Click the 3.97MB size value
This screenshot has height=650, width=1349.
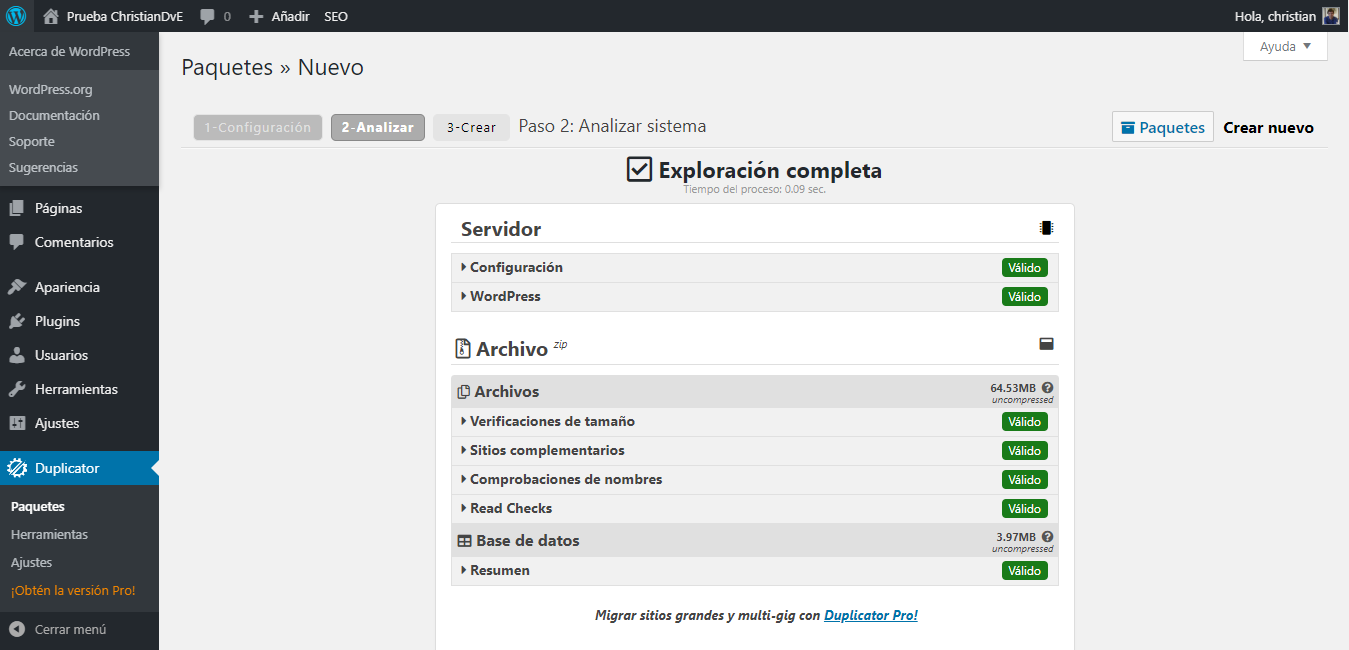point(1016,537)
